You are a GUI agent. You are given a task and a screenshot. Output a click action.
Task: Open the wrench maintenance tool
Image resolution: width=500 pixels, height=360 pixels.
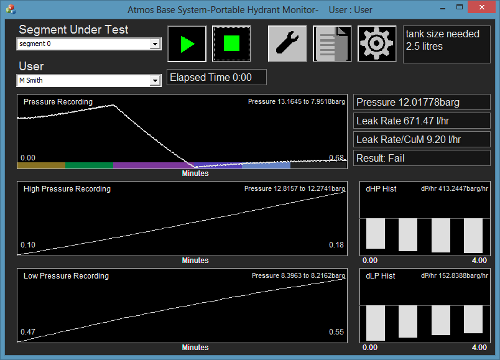[287, 44]
